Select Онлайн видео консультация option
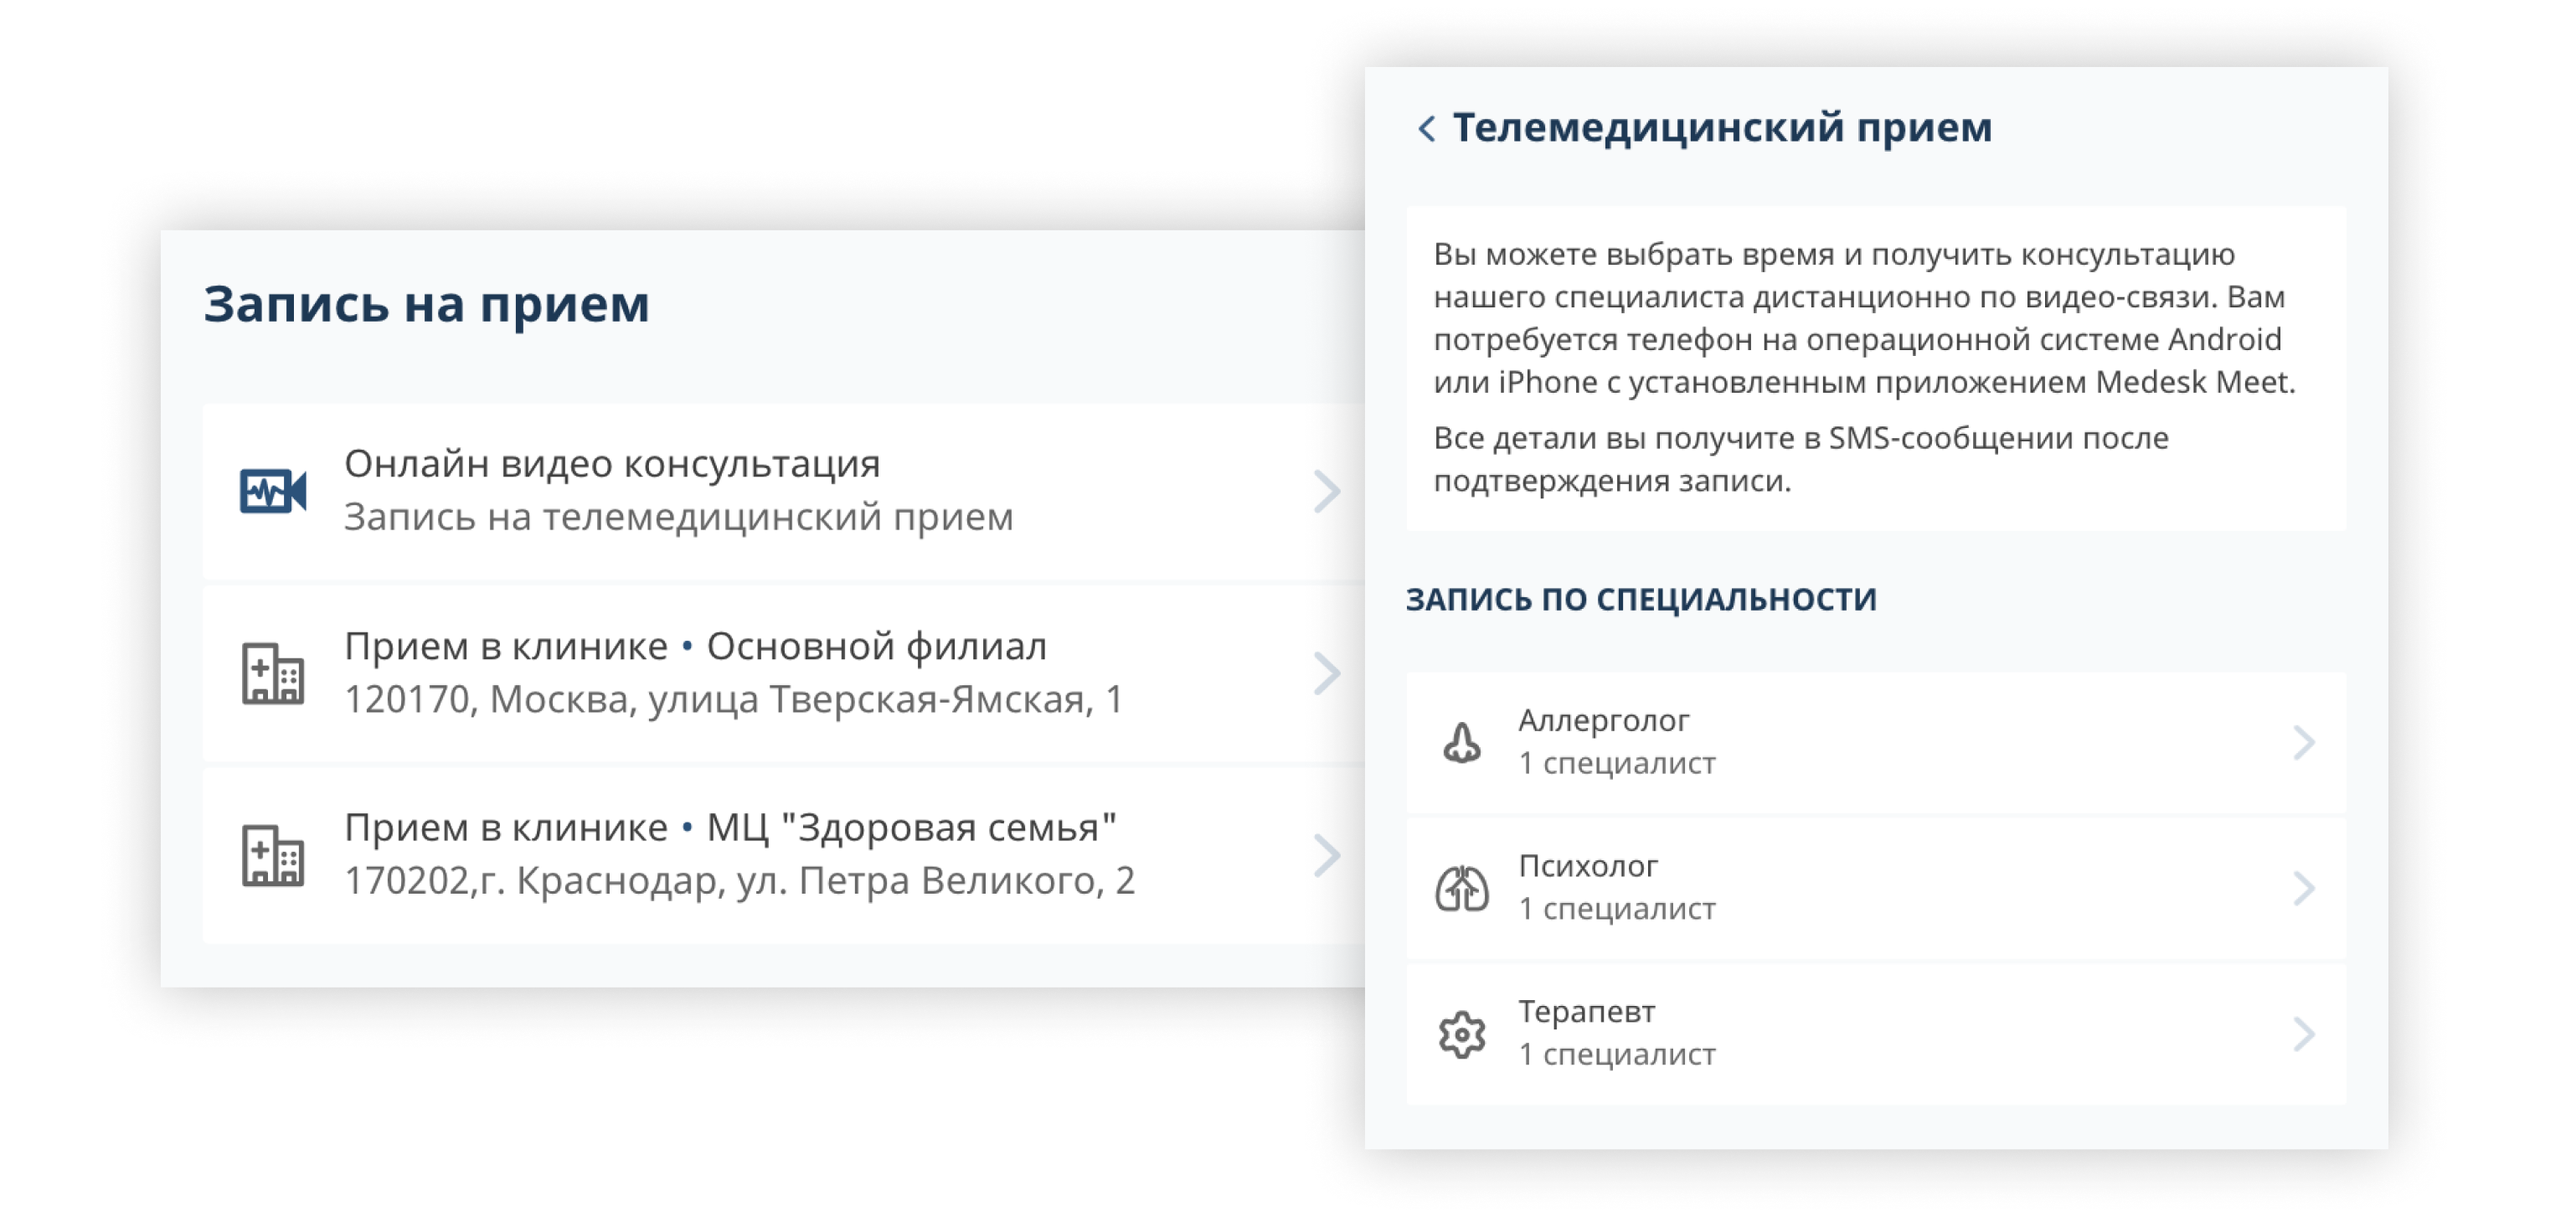Viewport: 2576px width, 1217px height. click(x=783, y=491)
